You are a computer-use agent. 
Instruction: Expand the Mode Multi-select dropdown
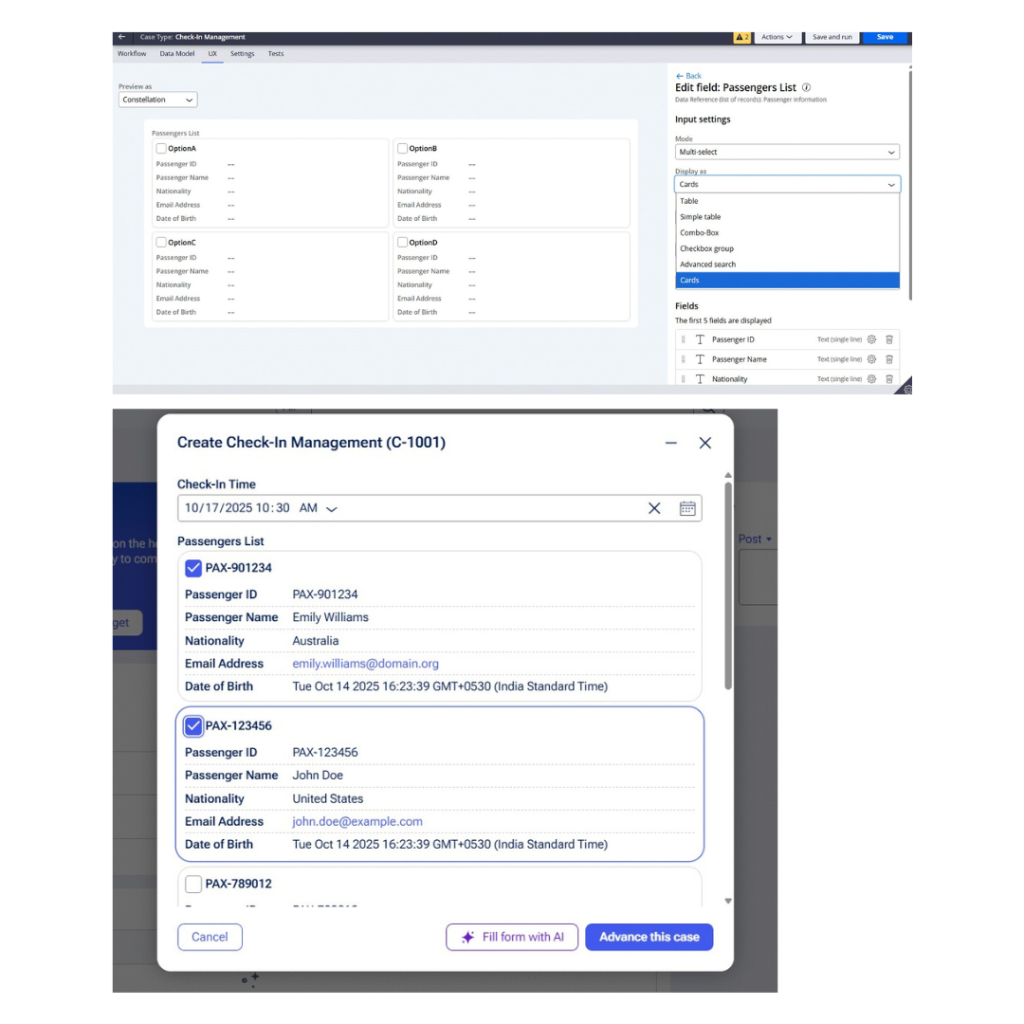787,152
